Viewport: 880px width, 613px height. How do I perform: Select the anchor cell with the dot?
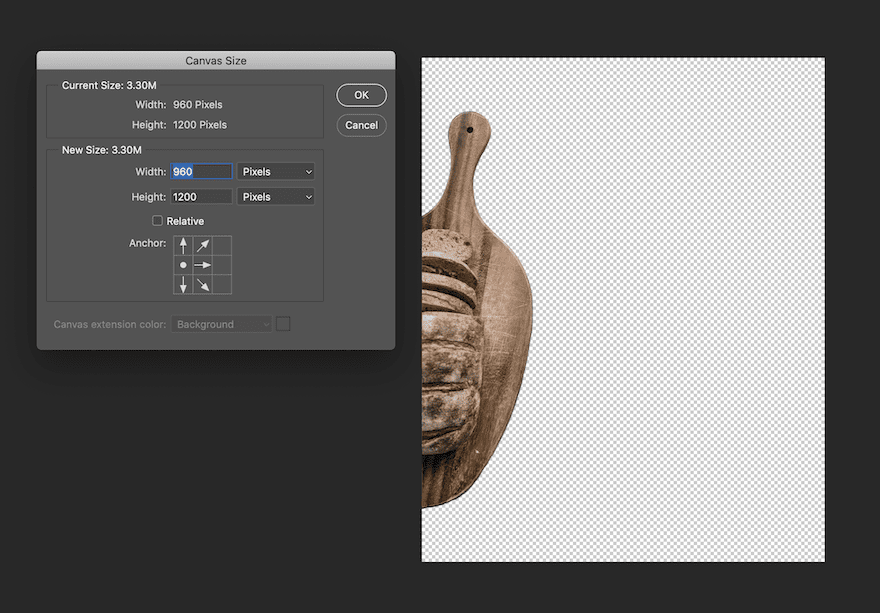pos(183,265)
